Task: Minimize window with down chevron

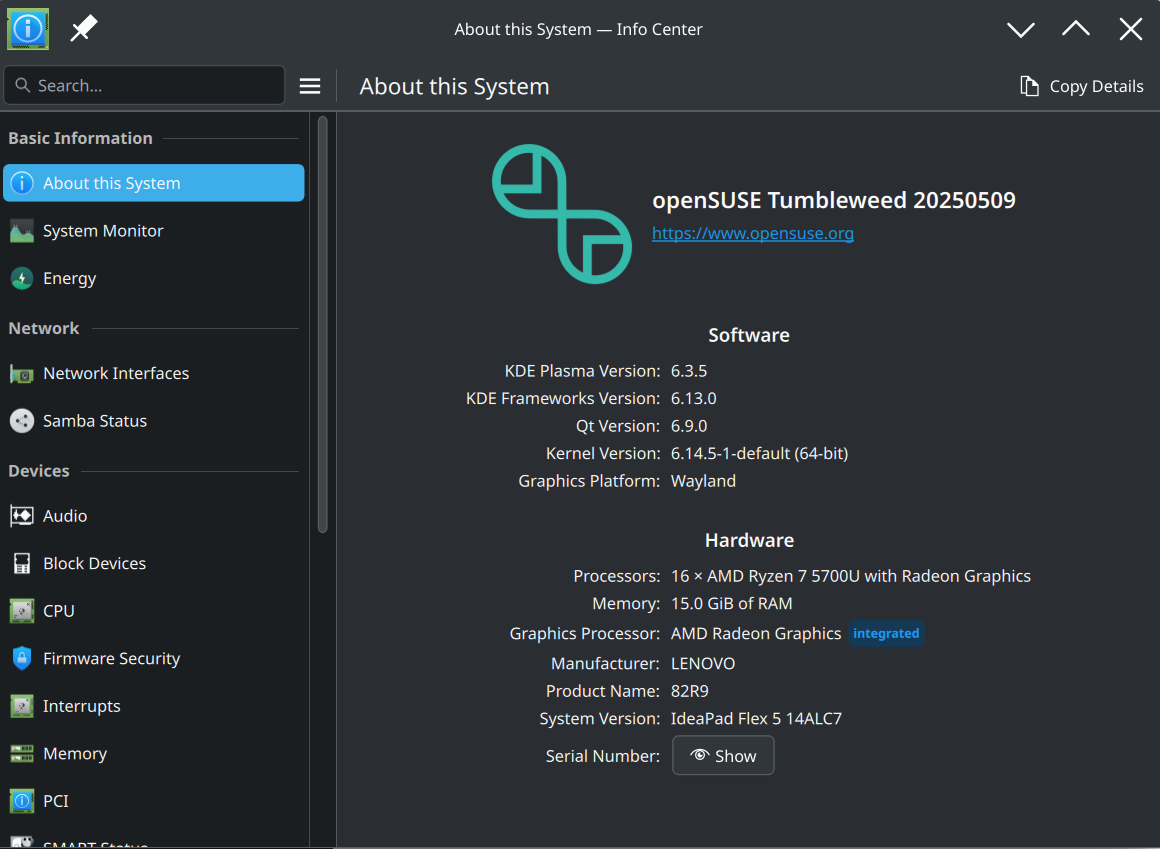Action: tap(1021, 30)
